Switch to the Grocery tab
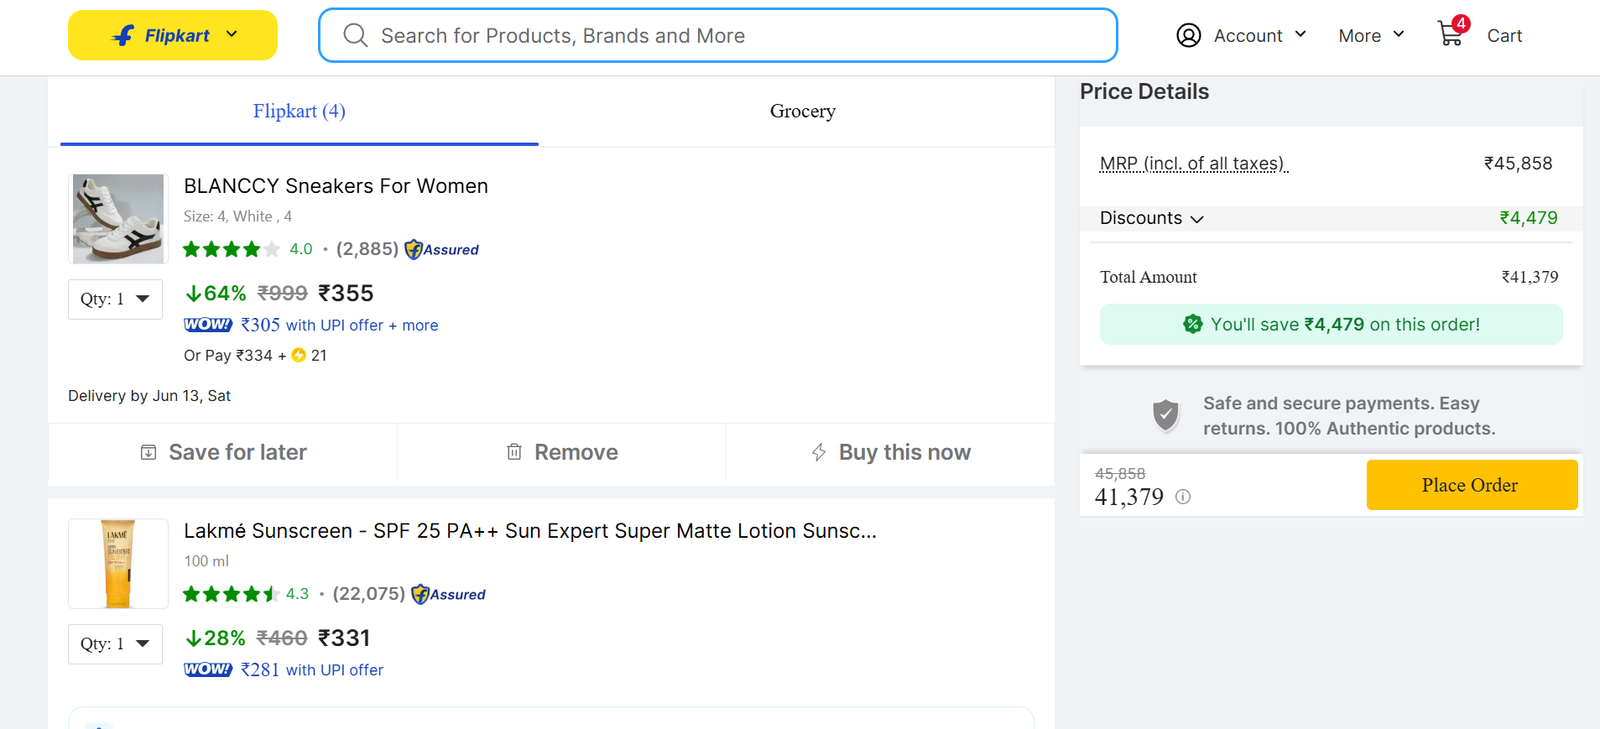Image resolution: width=1600 pixels, height=729 pixels. click(x=802, y=111)
